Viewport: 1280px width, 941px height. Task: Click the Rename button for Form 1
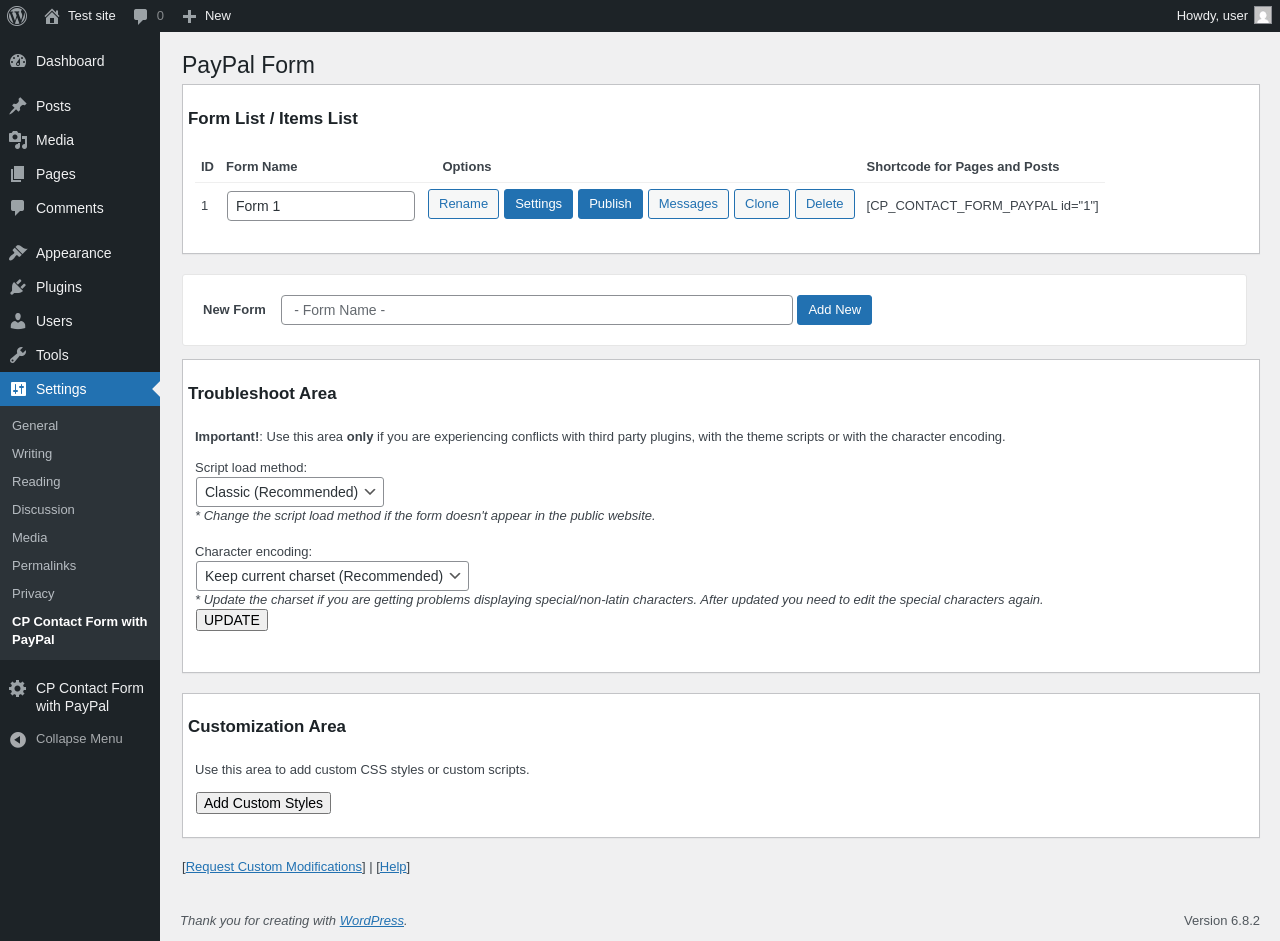(x=463, y=204)
